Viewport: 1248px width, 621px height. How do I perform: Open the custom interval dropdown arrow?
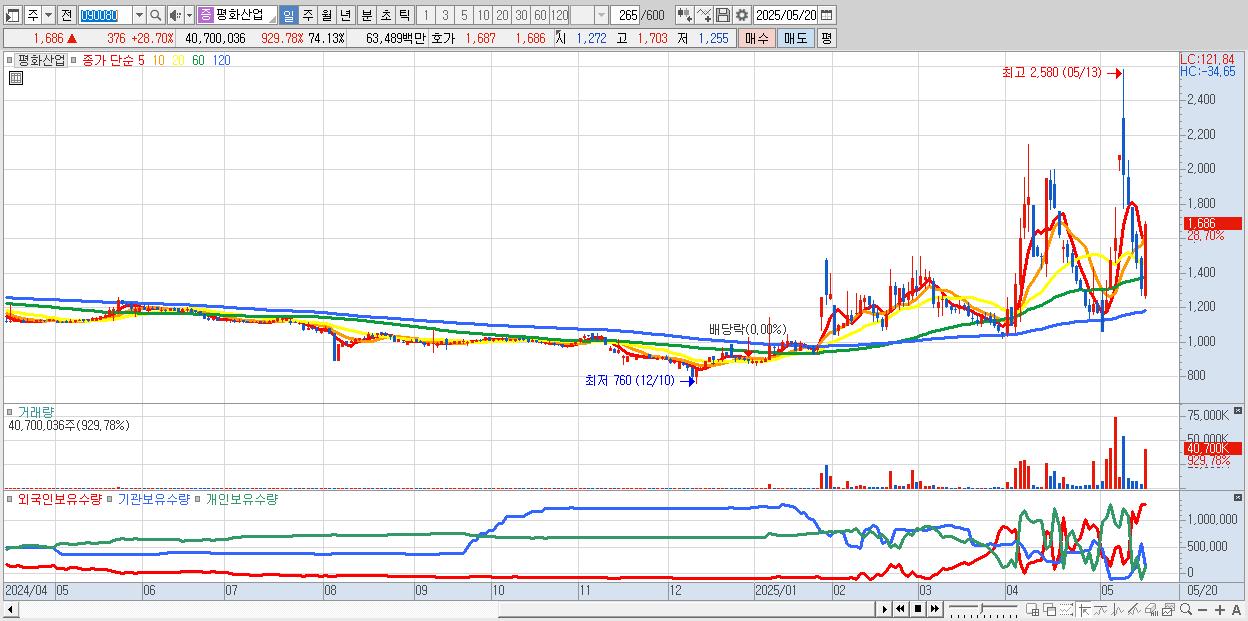(x=601, y=15)
